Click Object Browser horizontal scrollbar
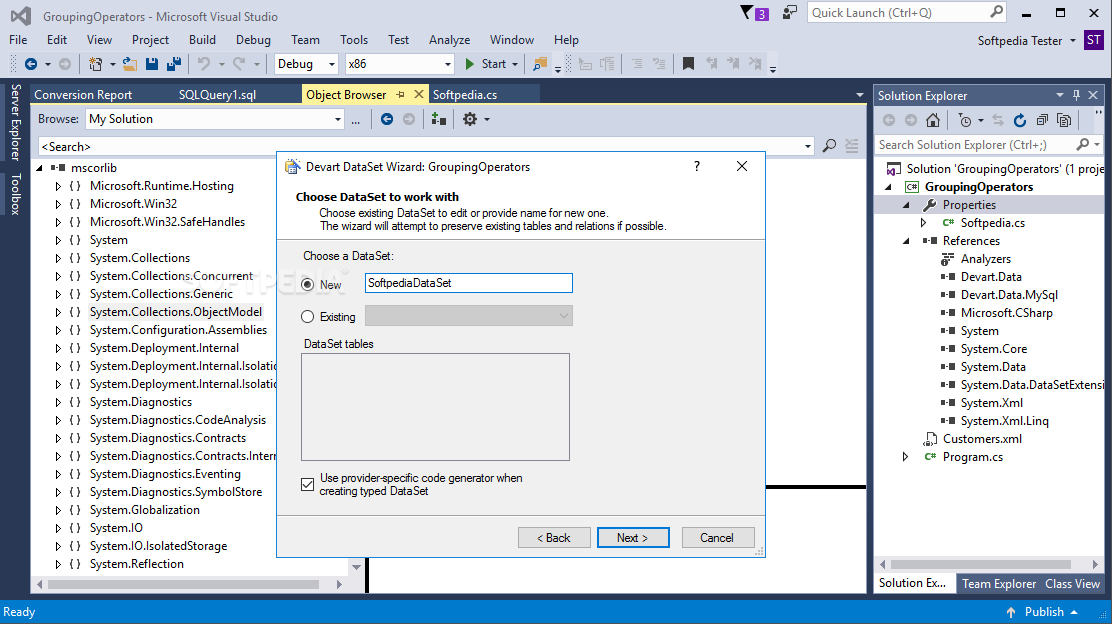The height and width of the screenshot is (624, 1112). (x=183, y=584)
